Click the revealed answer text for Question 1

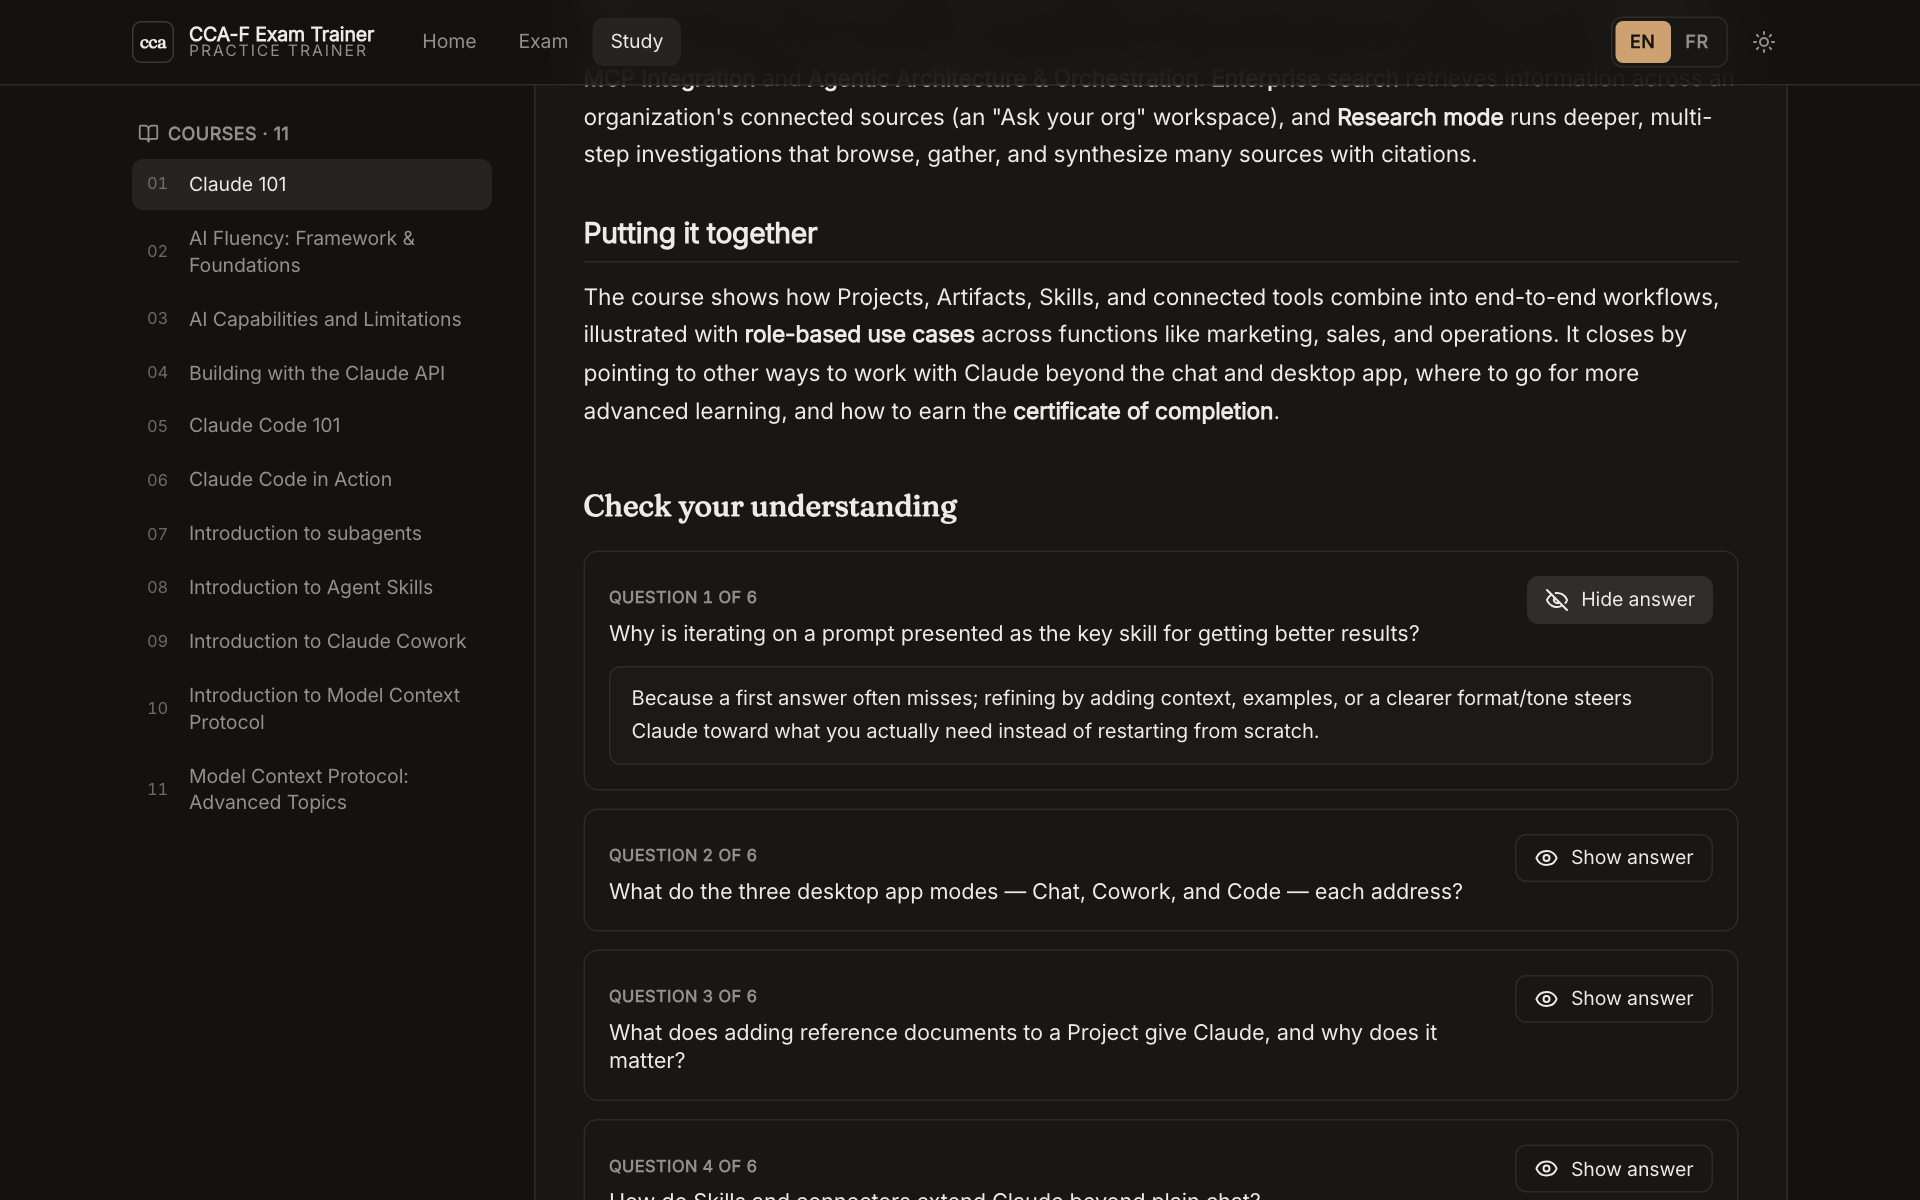coord(1131,715)
